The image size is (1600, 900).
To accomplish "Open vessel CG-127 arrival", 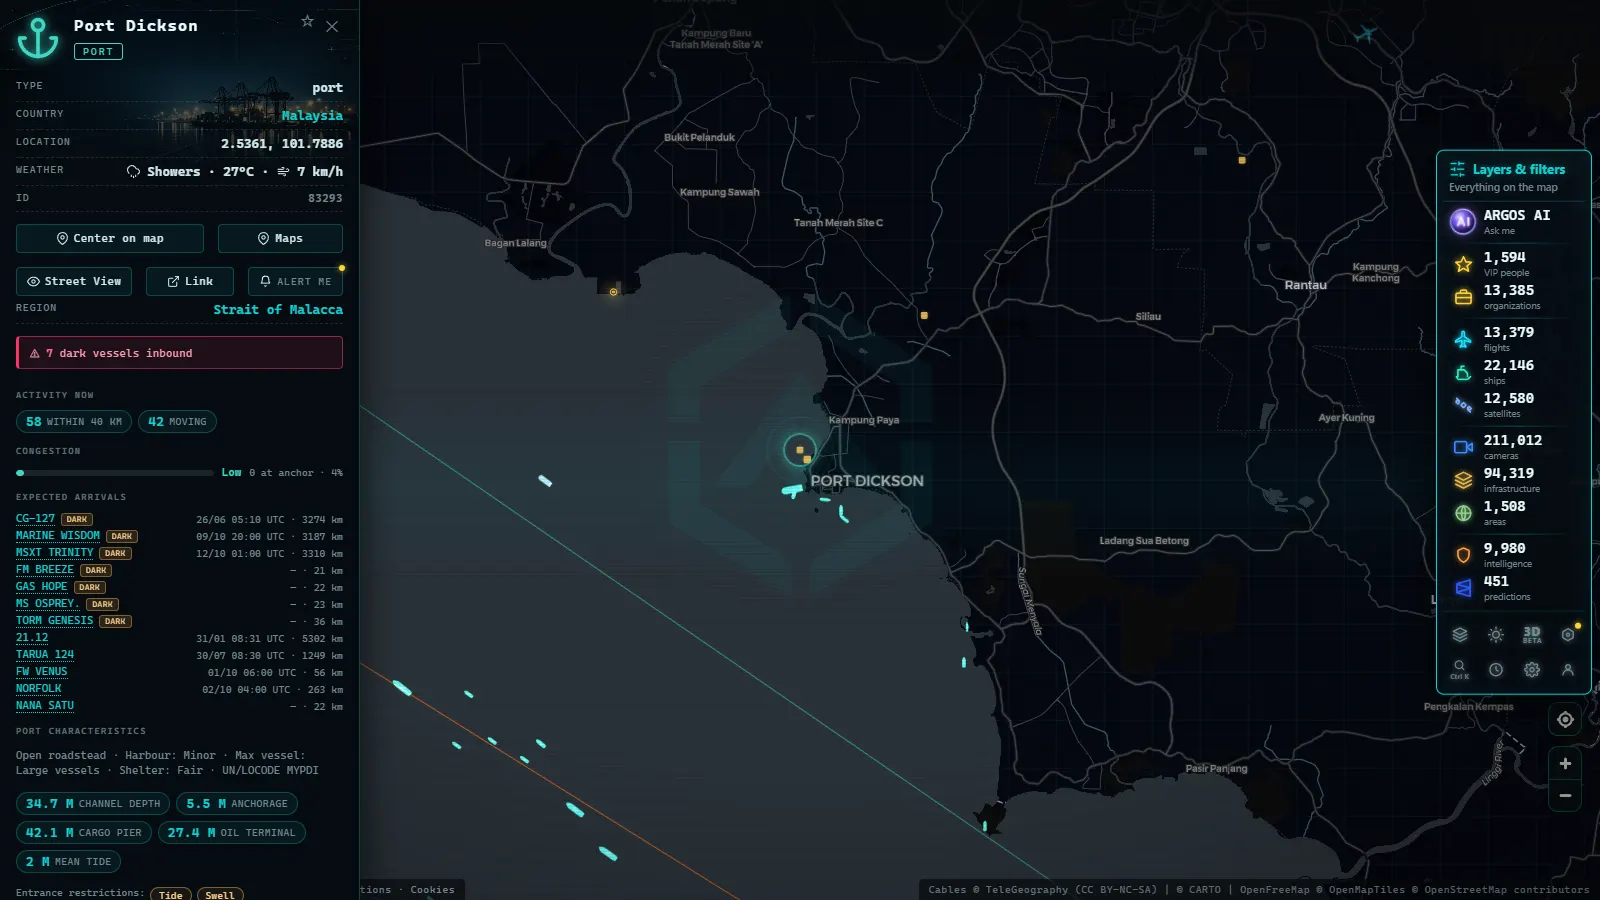I will [x=35, y=519].
